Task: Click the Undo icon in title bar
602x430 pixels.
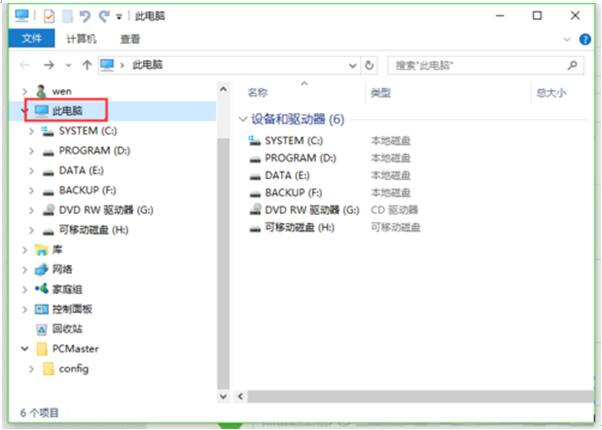Action: [x=84, y=16]
